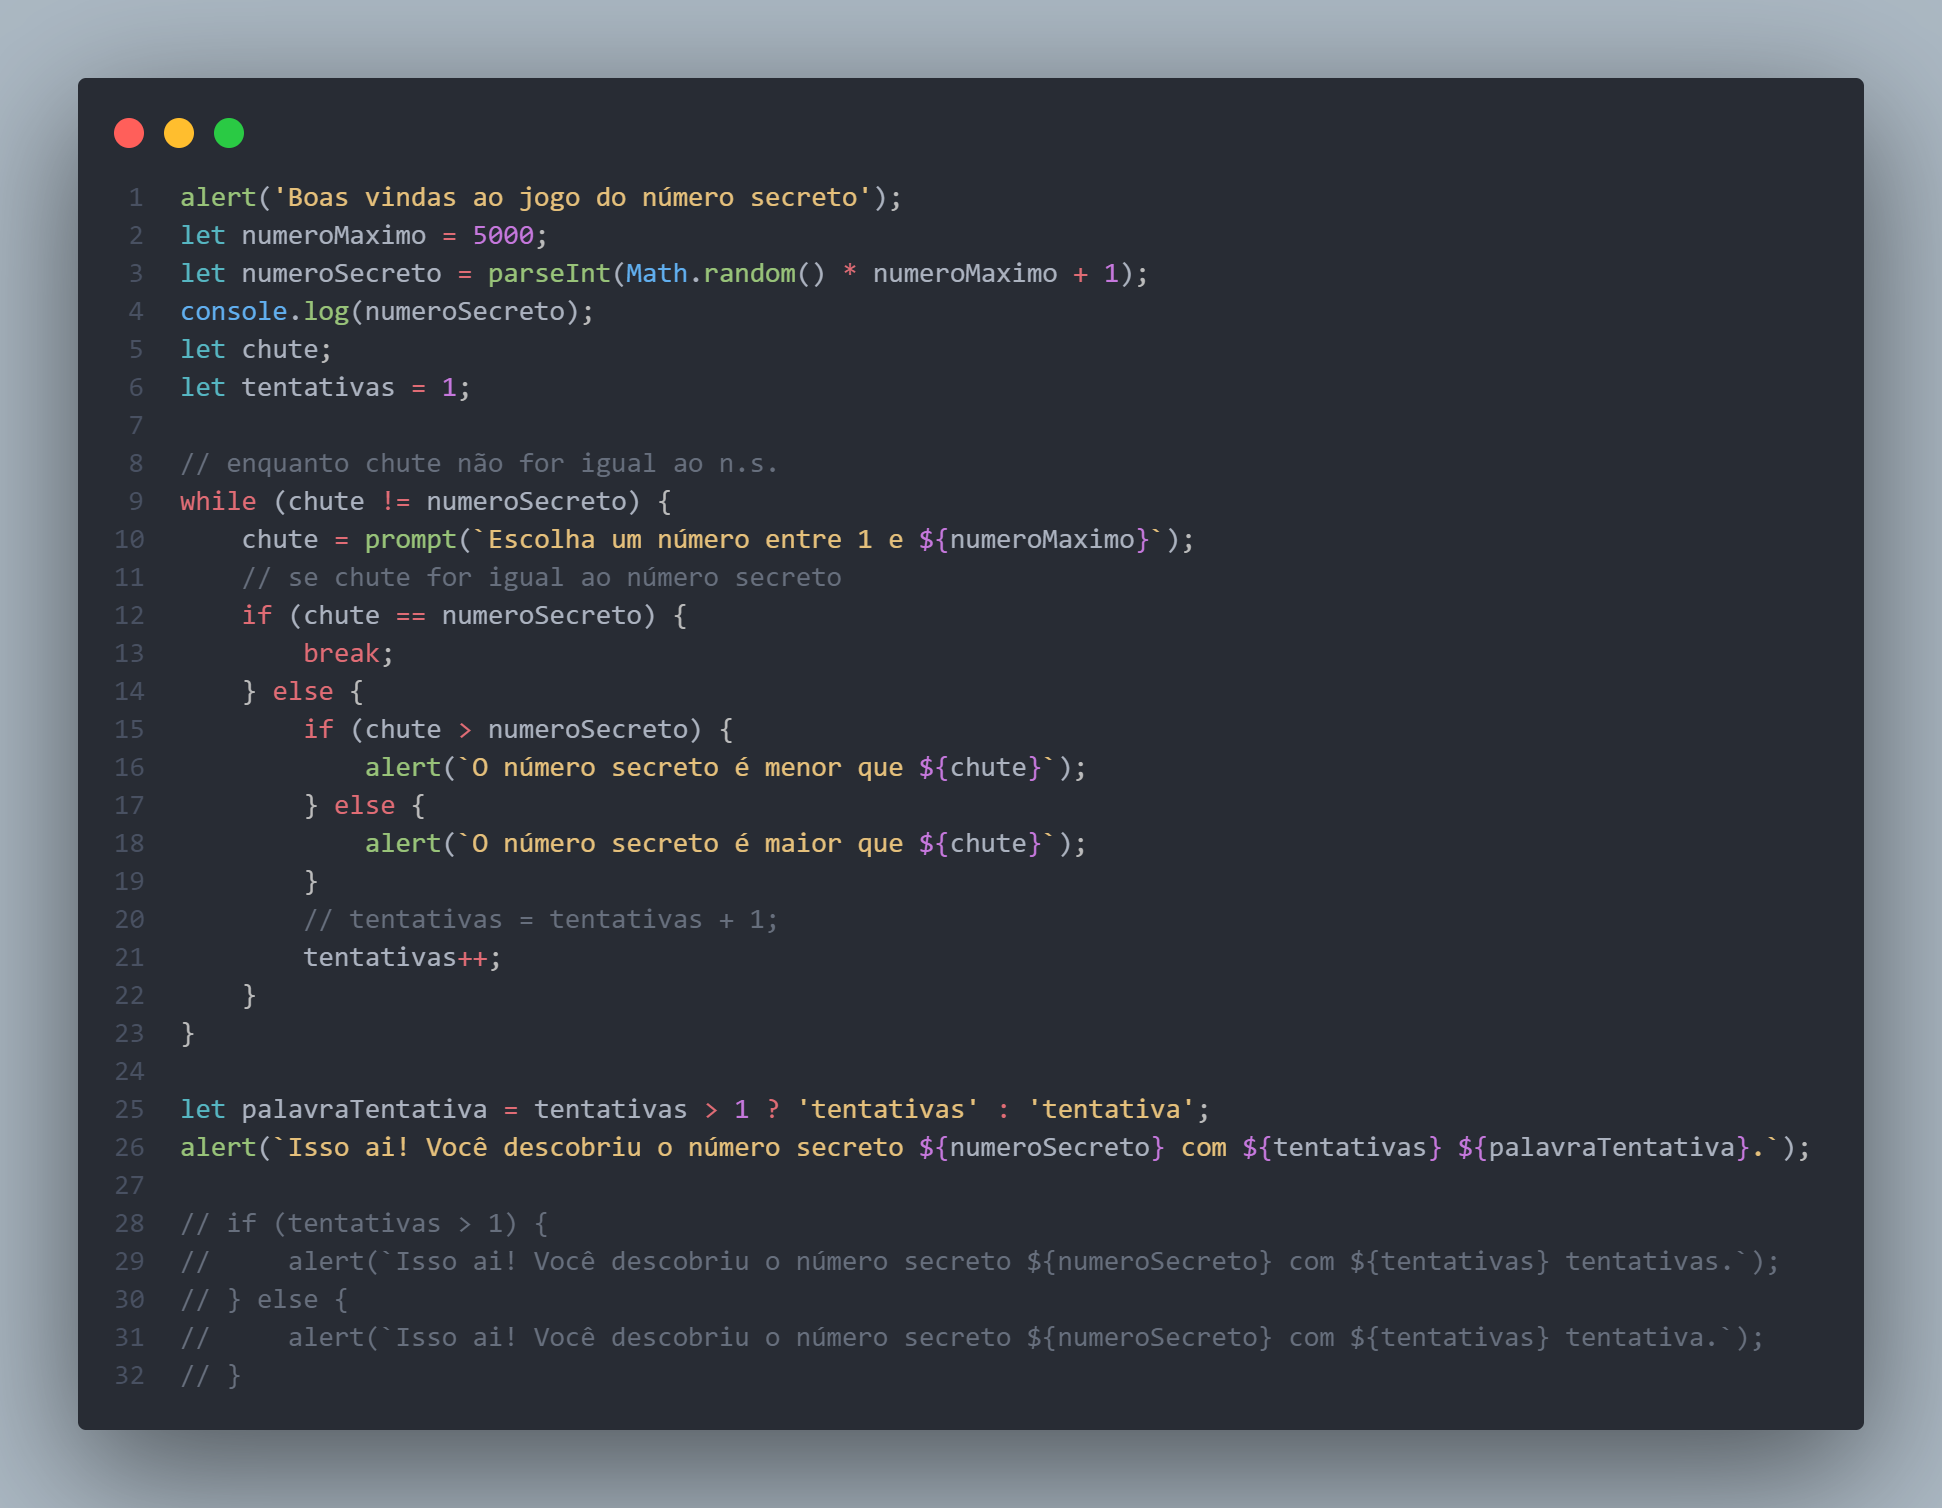Click 'if (chute > numeroSecreto)' on line 15

503,729
